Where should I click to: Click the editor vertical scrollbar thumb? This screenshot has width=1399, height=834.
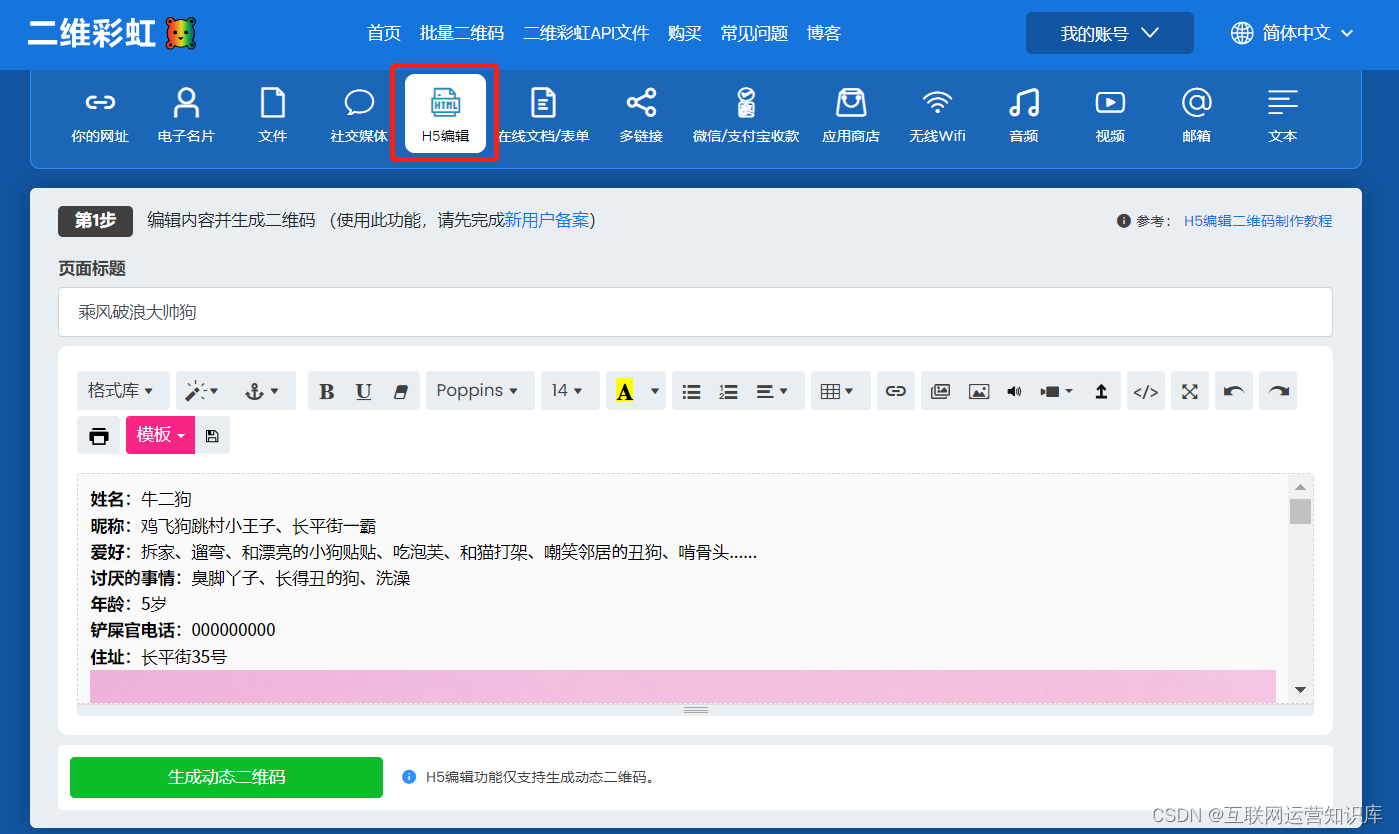pos(1300,511)
